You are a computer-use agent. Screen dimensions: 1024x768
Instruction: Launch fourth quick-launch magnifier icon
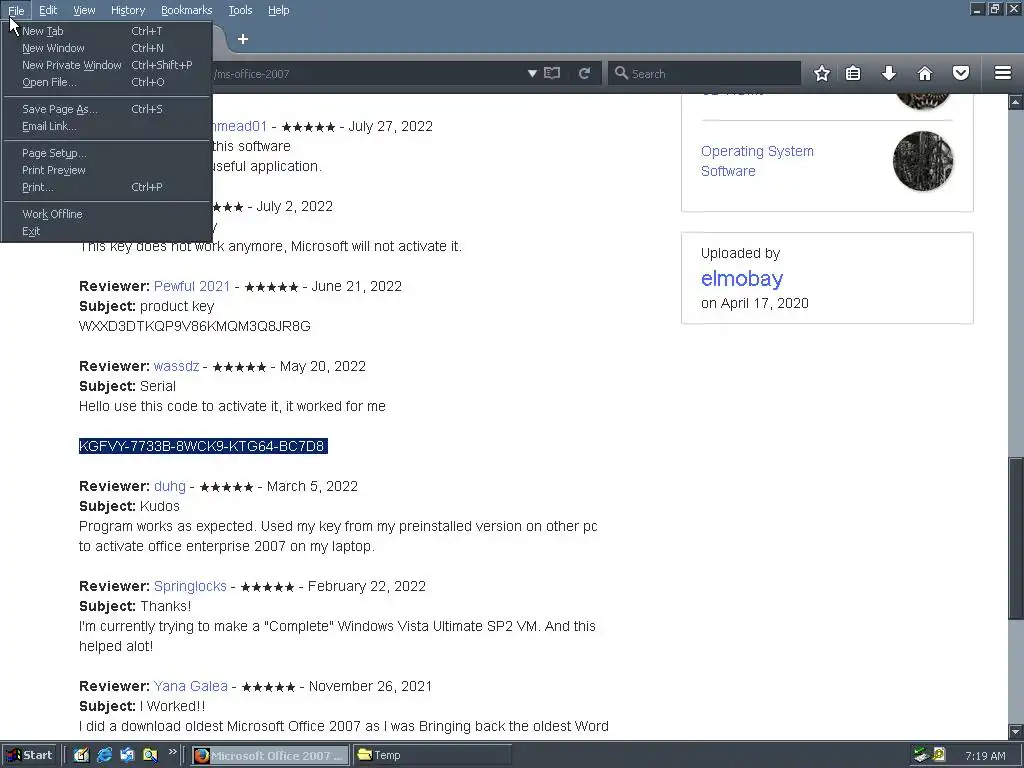tap(150, 756)
